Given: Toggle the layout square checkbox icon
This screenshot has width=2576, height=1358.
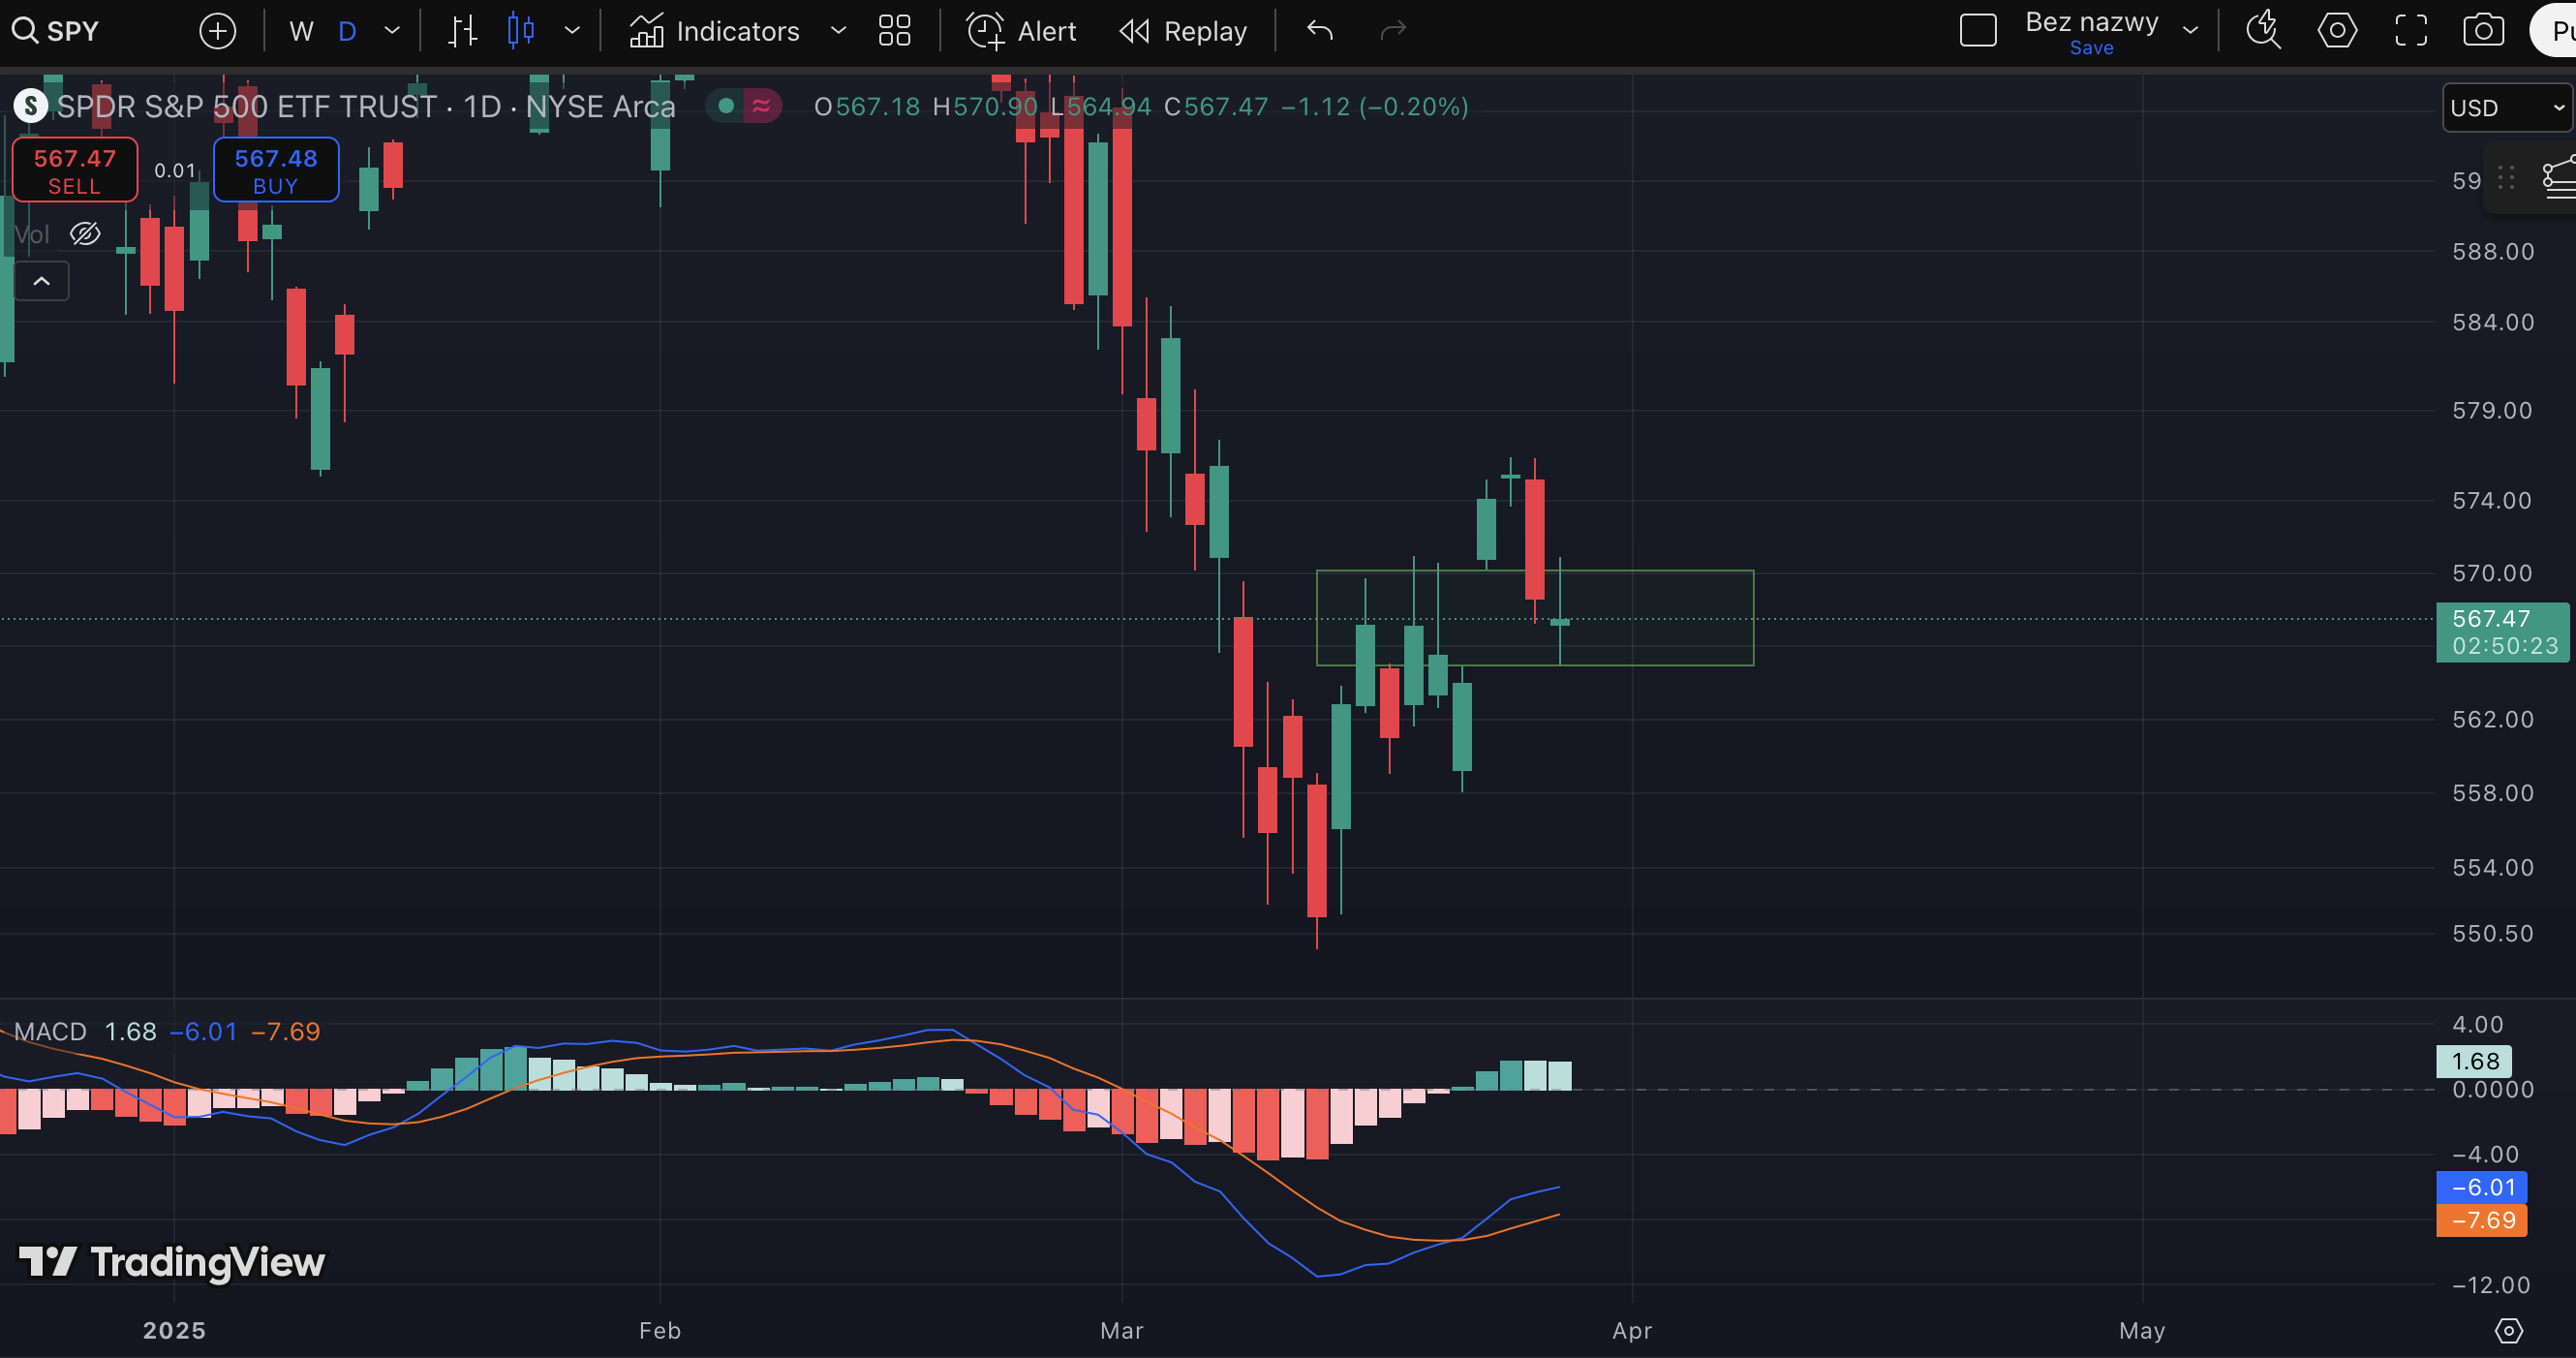Looking at the screenshot, I should pos(1978,31).
